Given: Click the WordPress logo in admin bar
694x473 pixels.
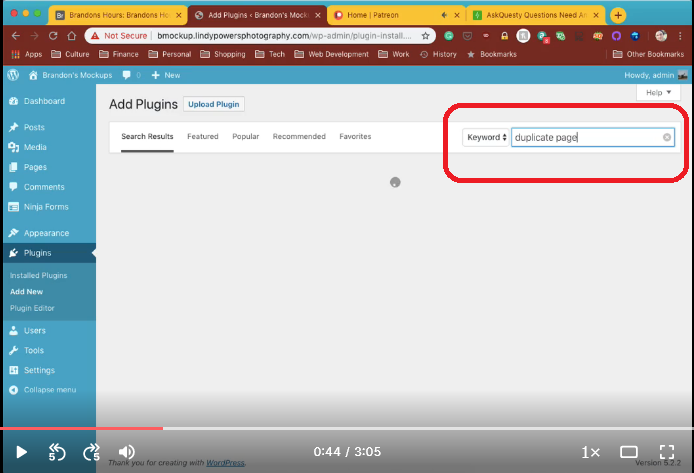Looking at the screenshot, I should click(13, 75).
